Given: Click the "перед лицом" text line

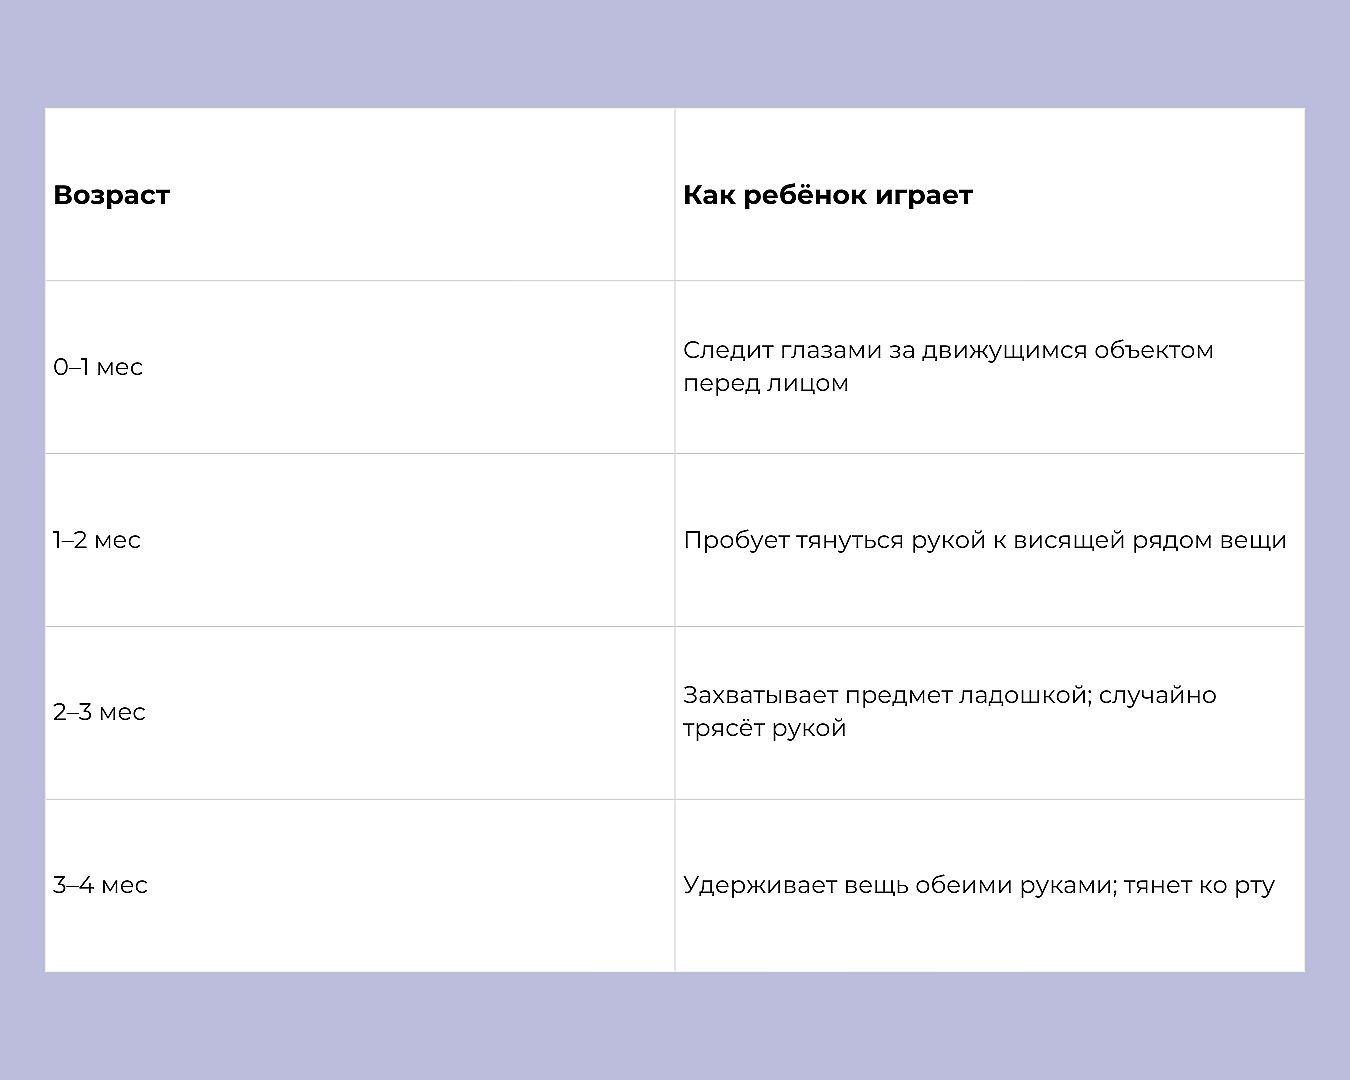Looking at the screenshot, I should [765, 383].
